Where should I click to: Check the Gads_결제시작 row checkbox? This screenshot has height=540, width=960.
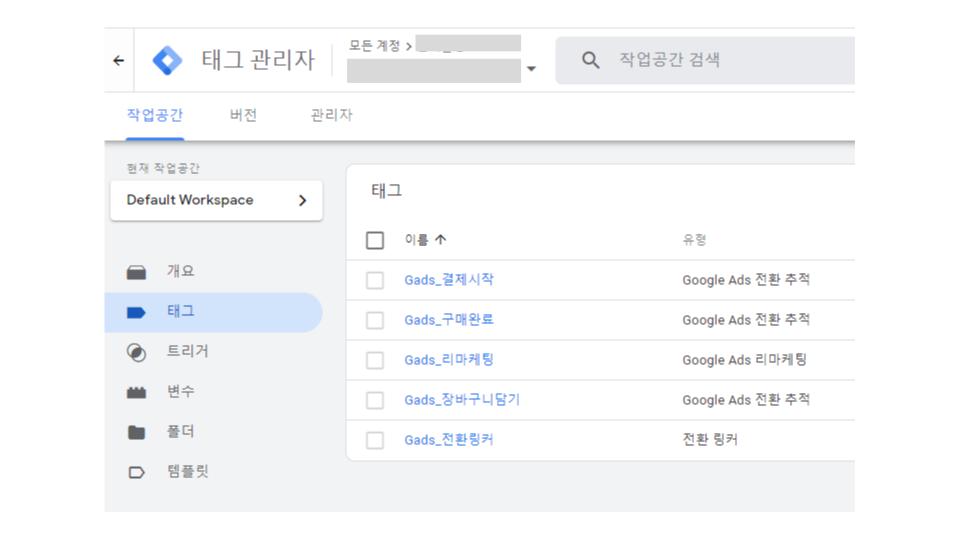(375, 280)
